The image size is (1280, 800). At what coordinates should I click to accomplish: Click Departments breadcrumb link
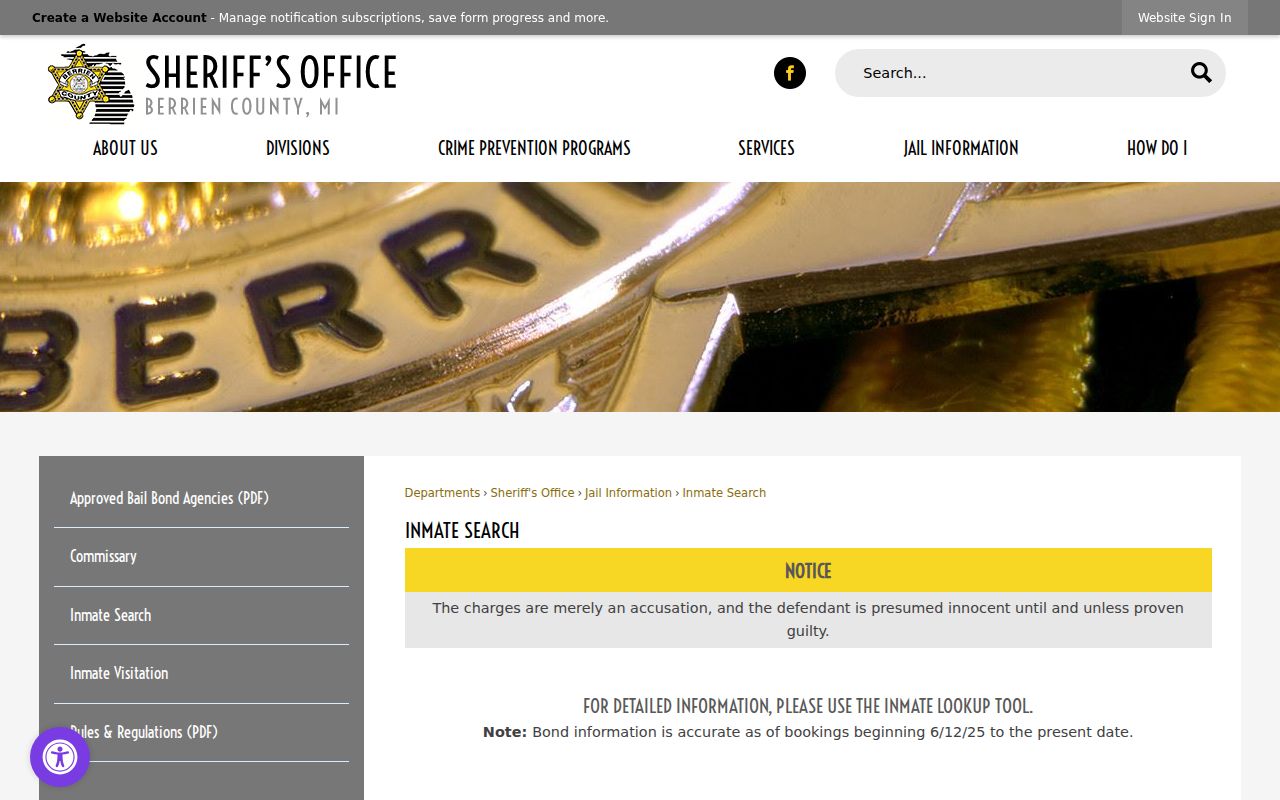(x=442, y=493)
